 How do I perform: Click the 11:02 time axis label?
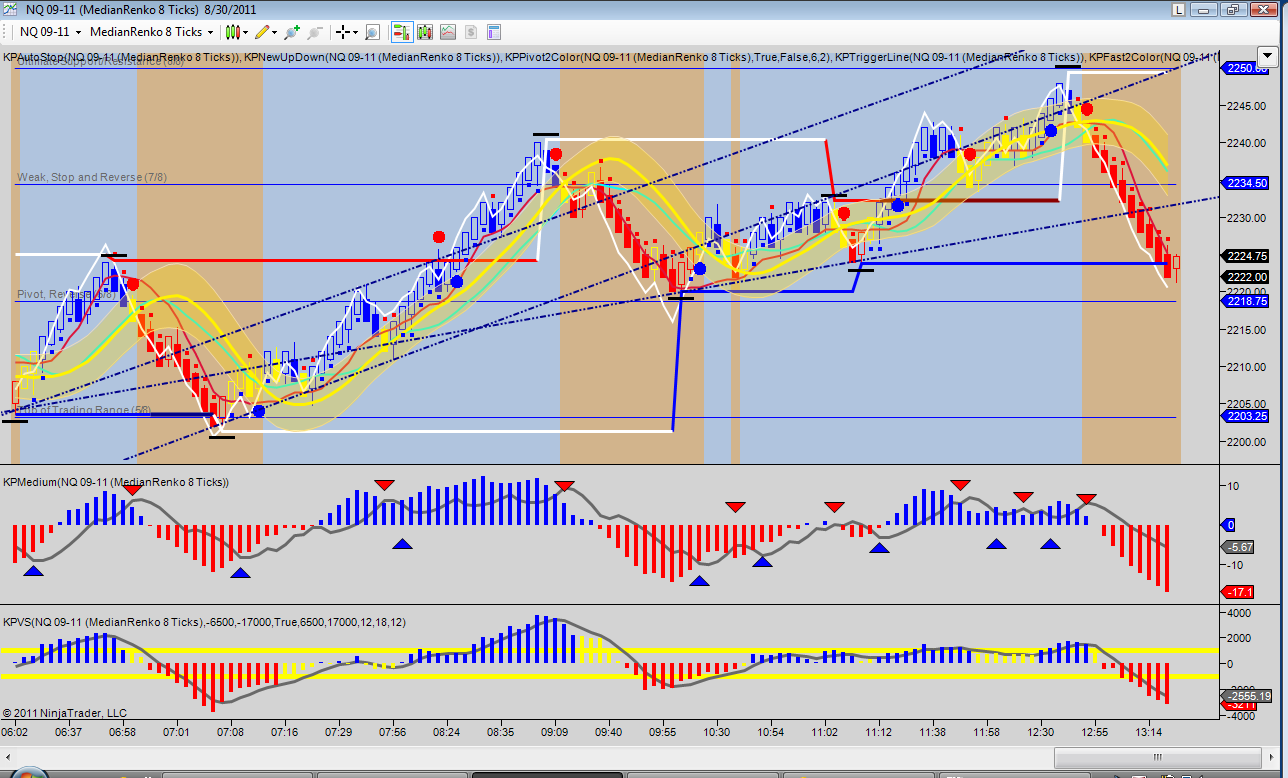[825, 732]
